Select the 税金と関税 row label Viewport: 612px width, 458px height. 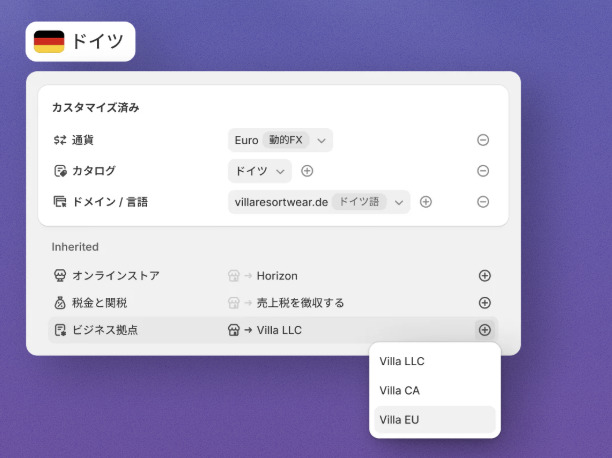(x=100, y=303)
